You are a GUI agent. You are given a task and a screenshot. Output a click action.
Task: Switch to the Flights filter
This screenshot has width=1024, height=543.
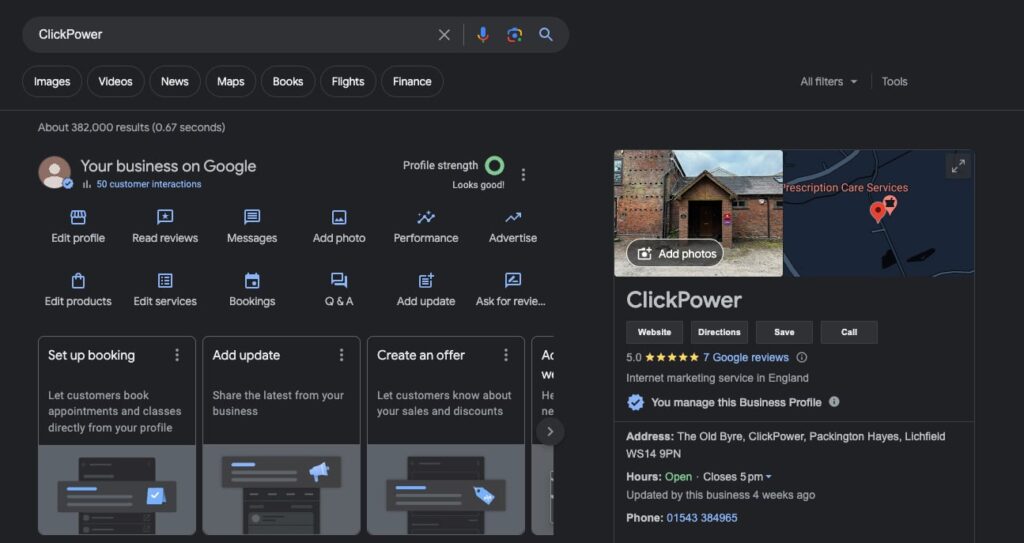pos(348,82)
